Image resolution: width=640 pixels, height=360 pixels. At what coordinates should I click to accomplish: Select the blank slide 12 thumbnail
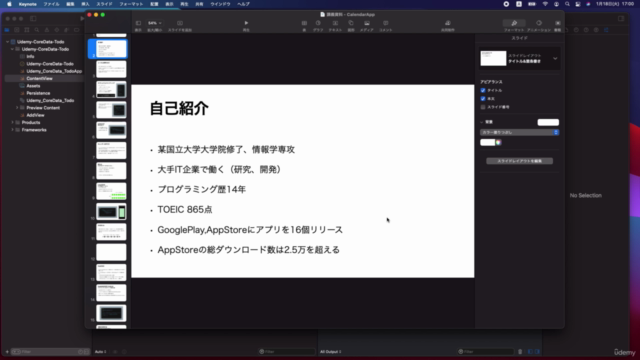(111, 252)
